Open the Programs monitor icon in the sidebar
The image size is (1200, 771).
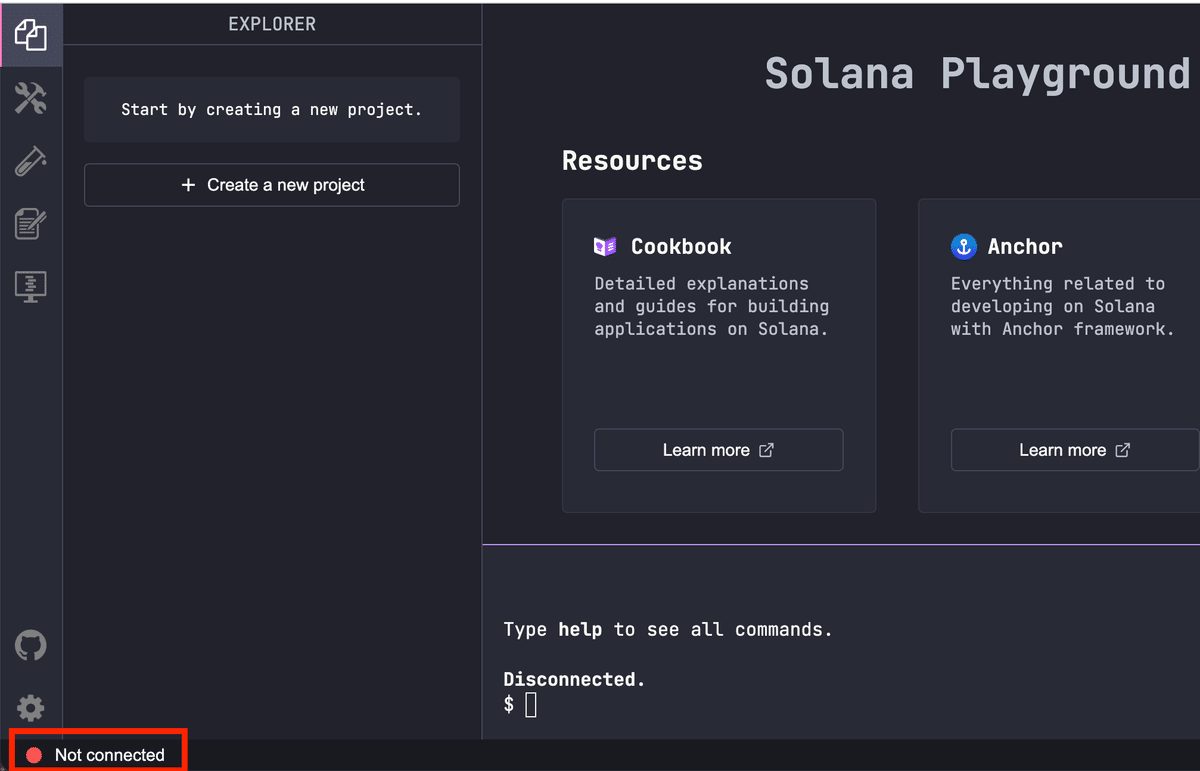pyautogui.click(x=31, y=286)
